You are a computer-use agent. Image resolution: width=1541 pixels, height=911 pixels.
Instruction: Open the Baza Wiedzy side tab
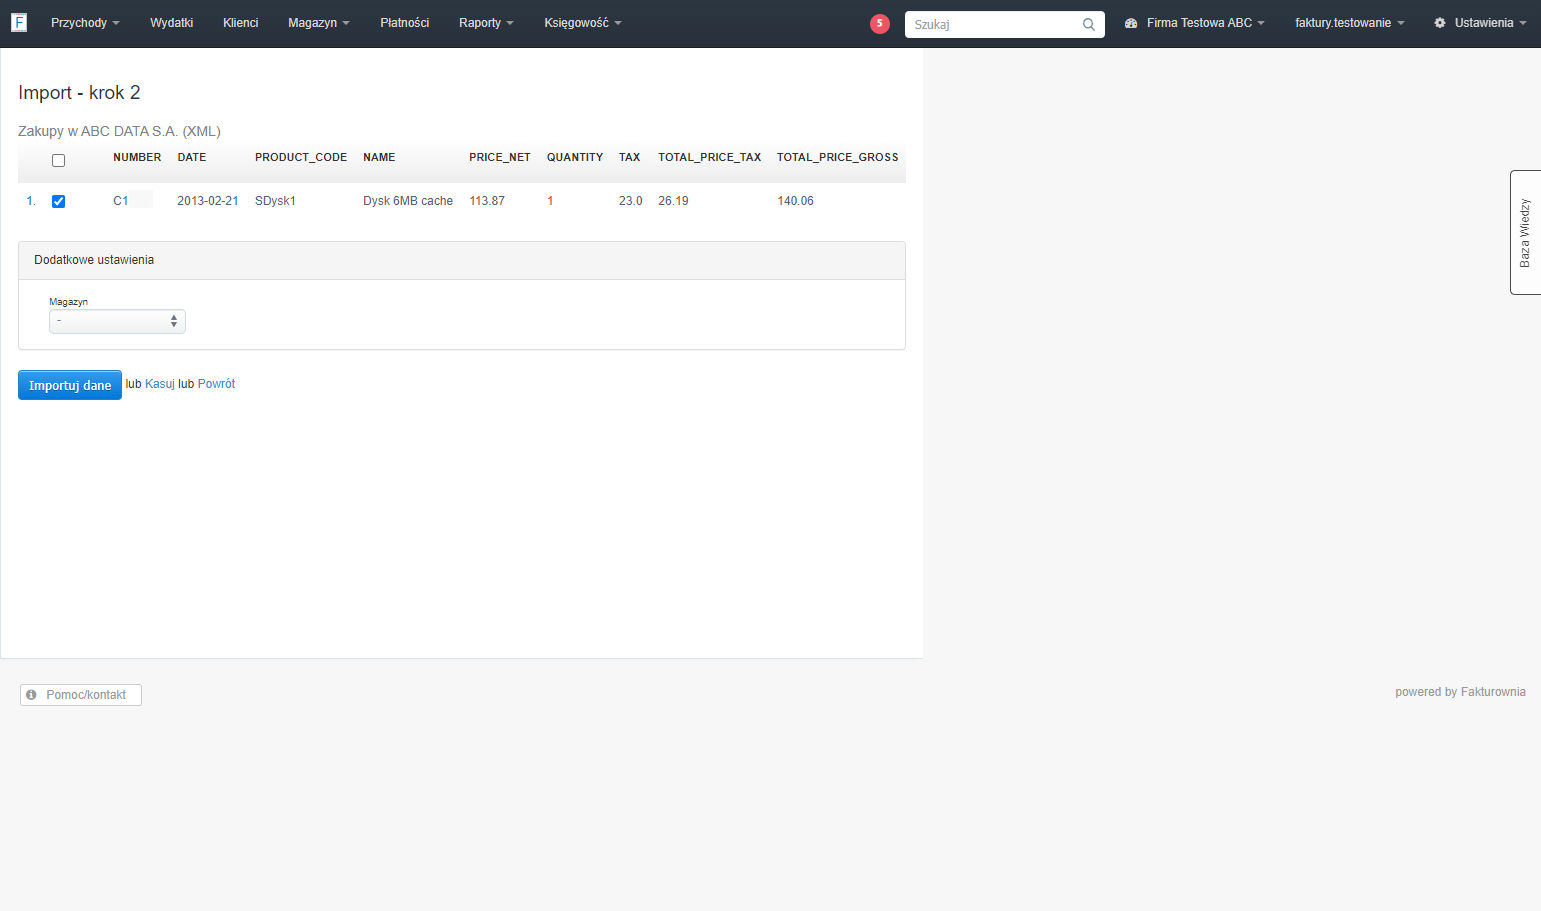(x=1525, y=232)
